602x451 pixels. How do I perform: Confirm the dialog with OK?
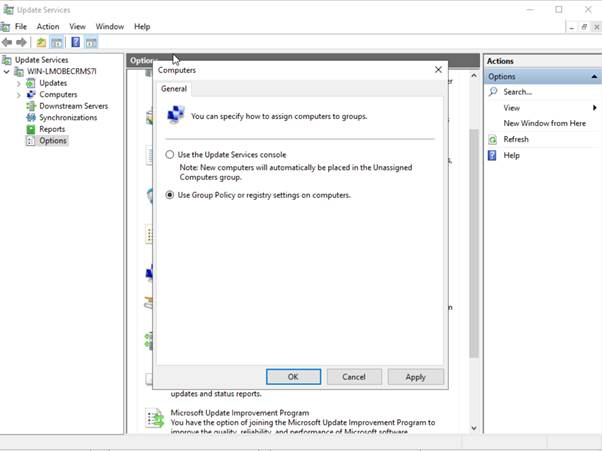point(293,377)
